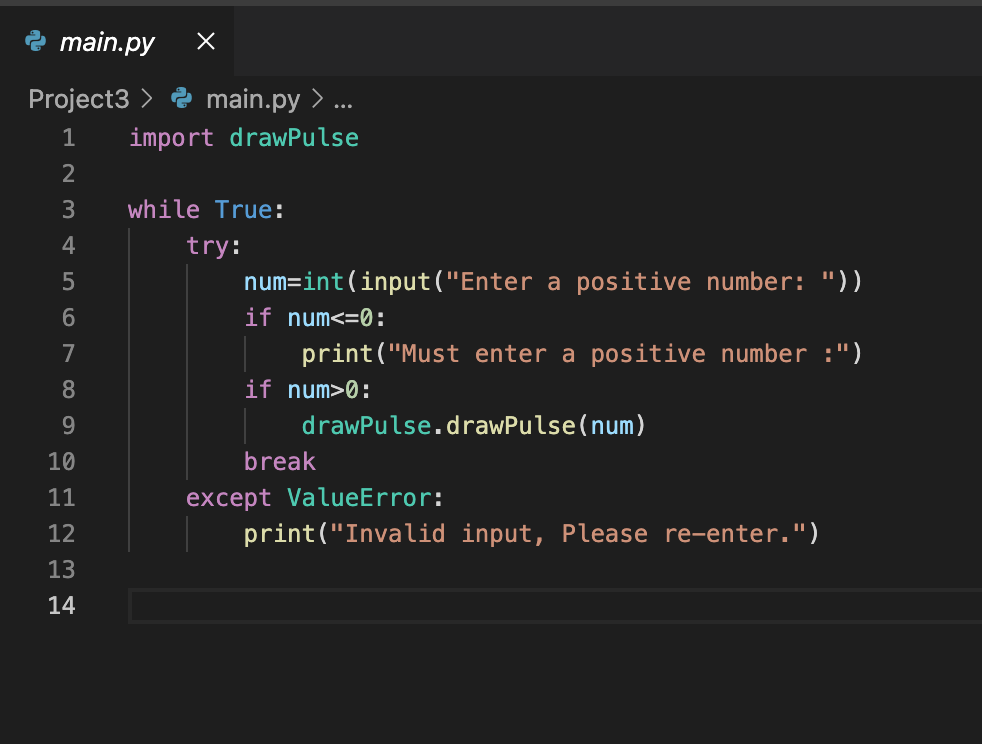Screen dimensions: 982x744
Task: Select the import drawPulse statement on line 1
Action: tap(243, 137)
